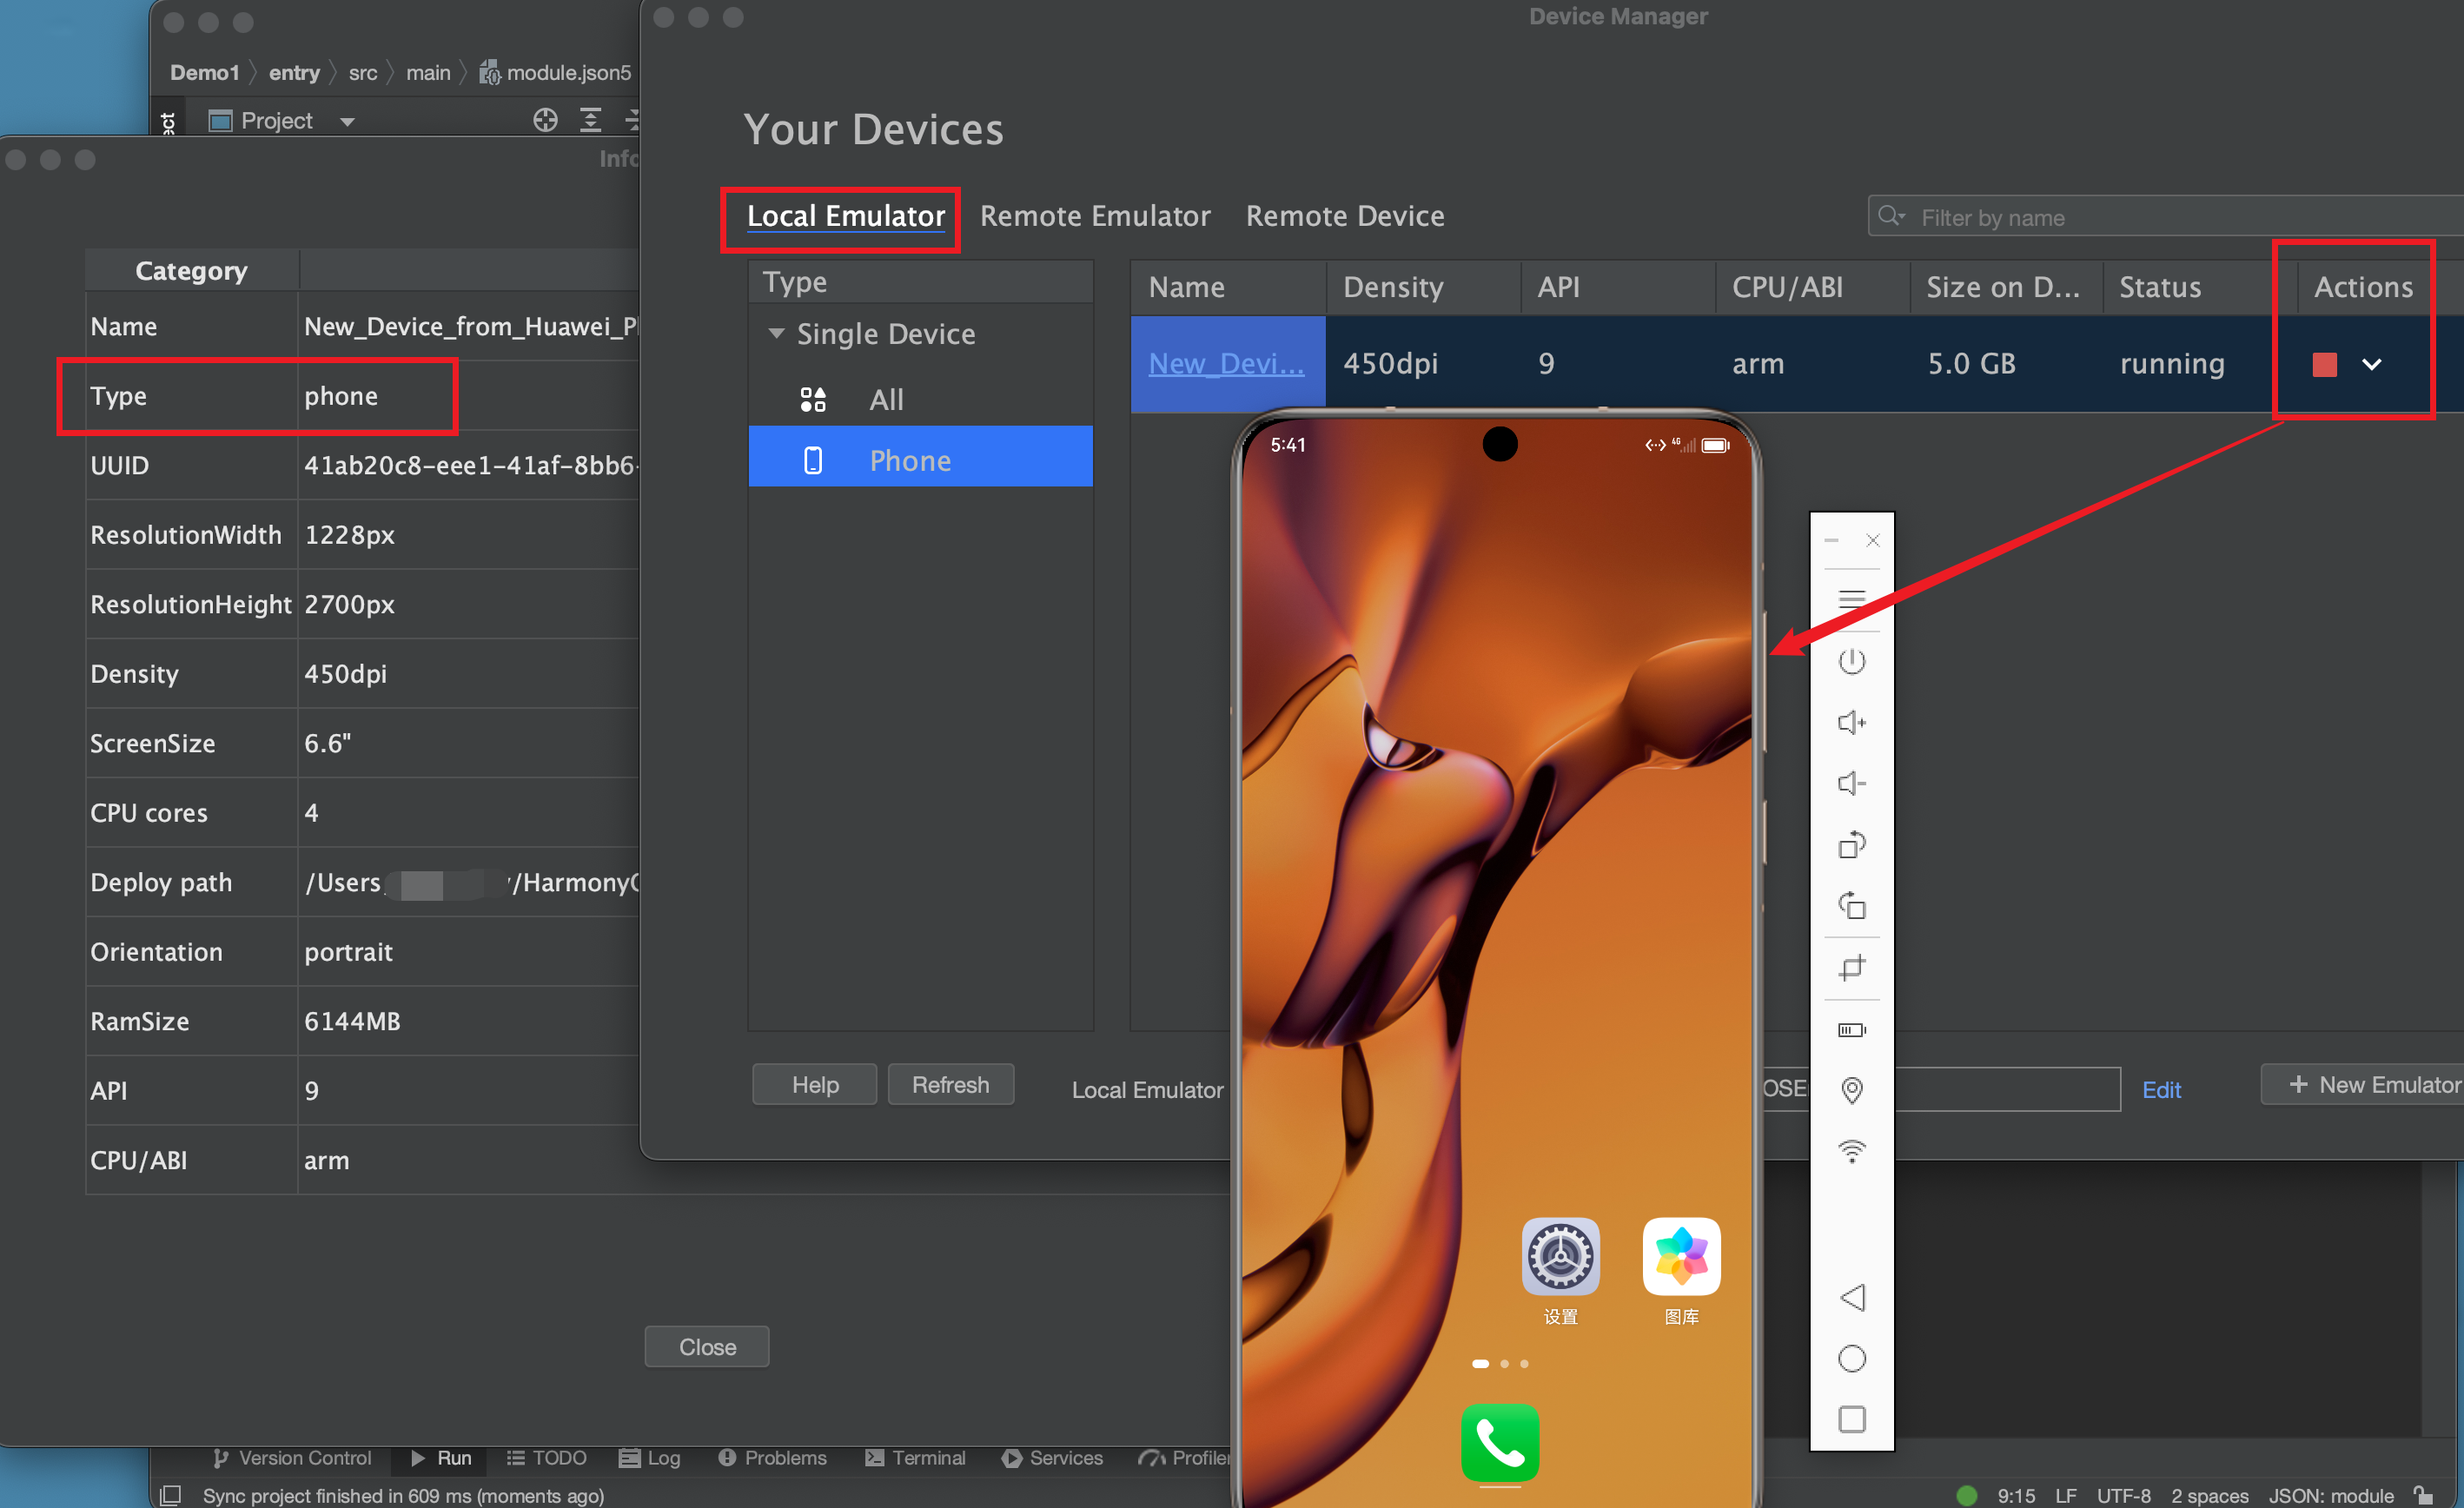Stop the running emulator with red square
Screen dimensions: 2464x1508
pyautogui.click(x=2324, y=364)
